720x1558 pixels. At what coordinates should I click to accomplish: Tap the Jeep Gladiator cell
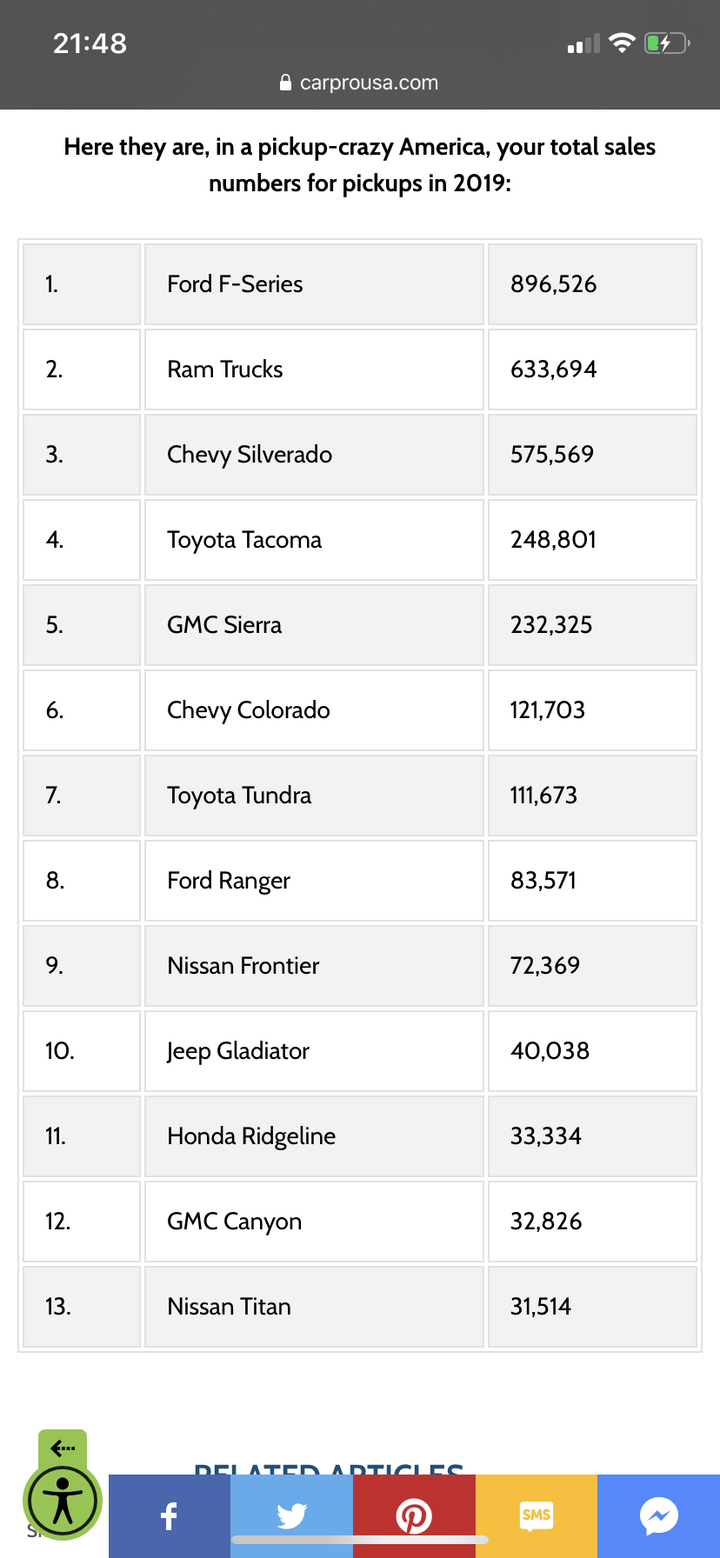(x=314, y=1051)
